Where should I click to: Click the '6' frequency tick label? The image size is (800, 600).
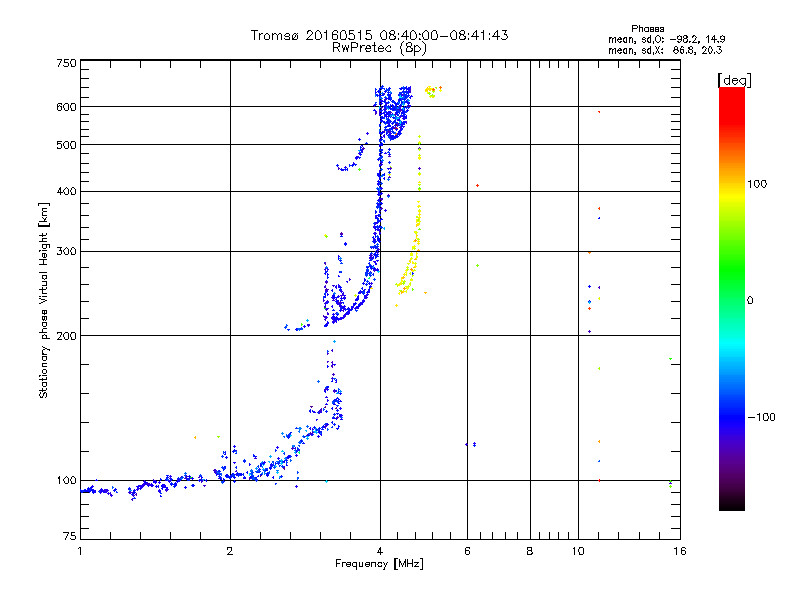pyautogui.click(x=467, y=551)
